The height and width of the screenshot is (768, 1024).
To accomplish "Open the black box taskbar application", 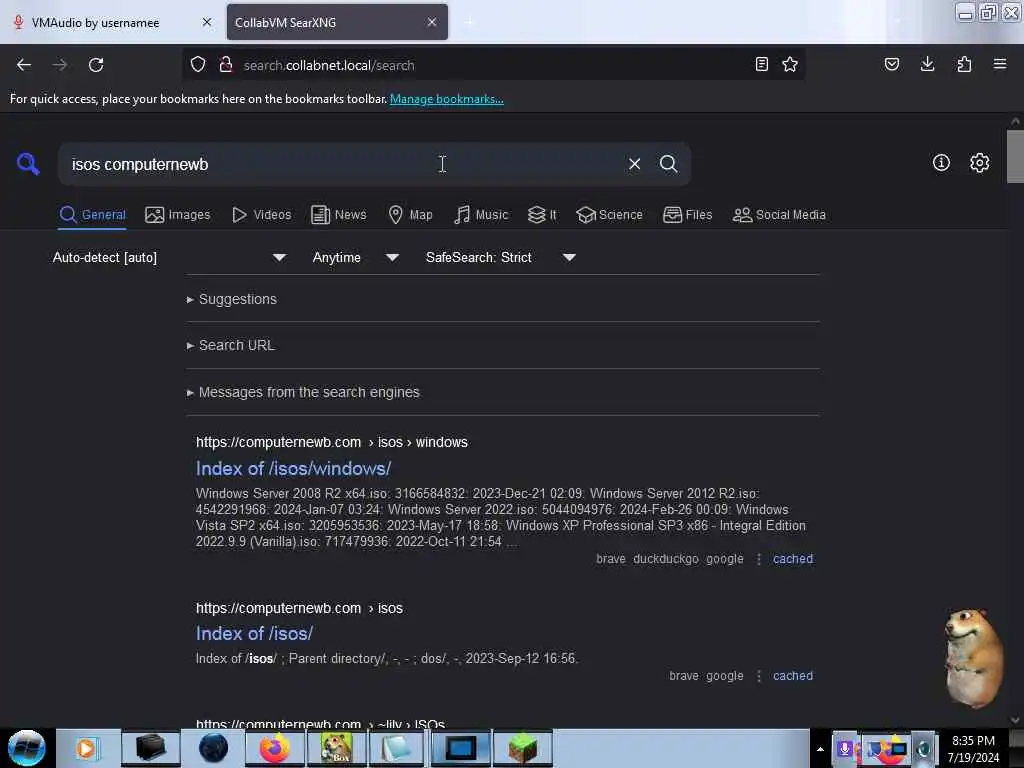I will tap(150, 748).
